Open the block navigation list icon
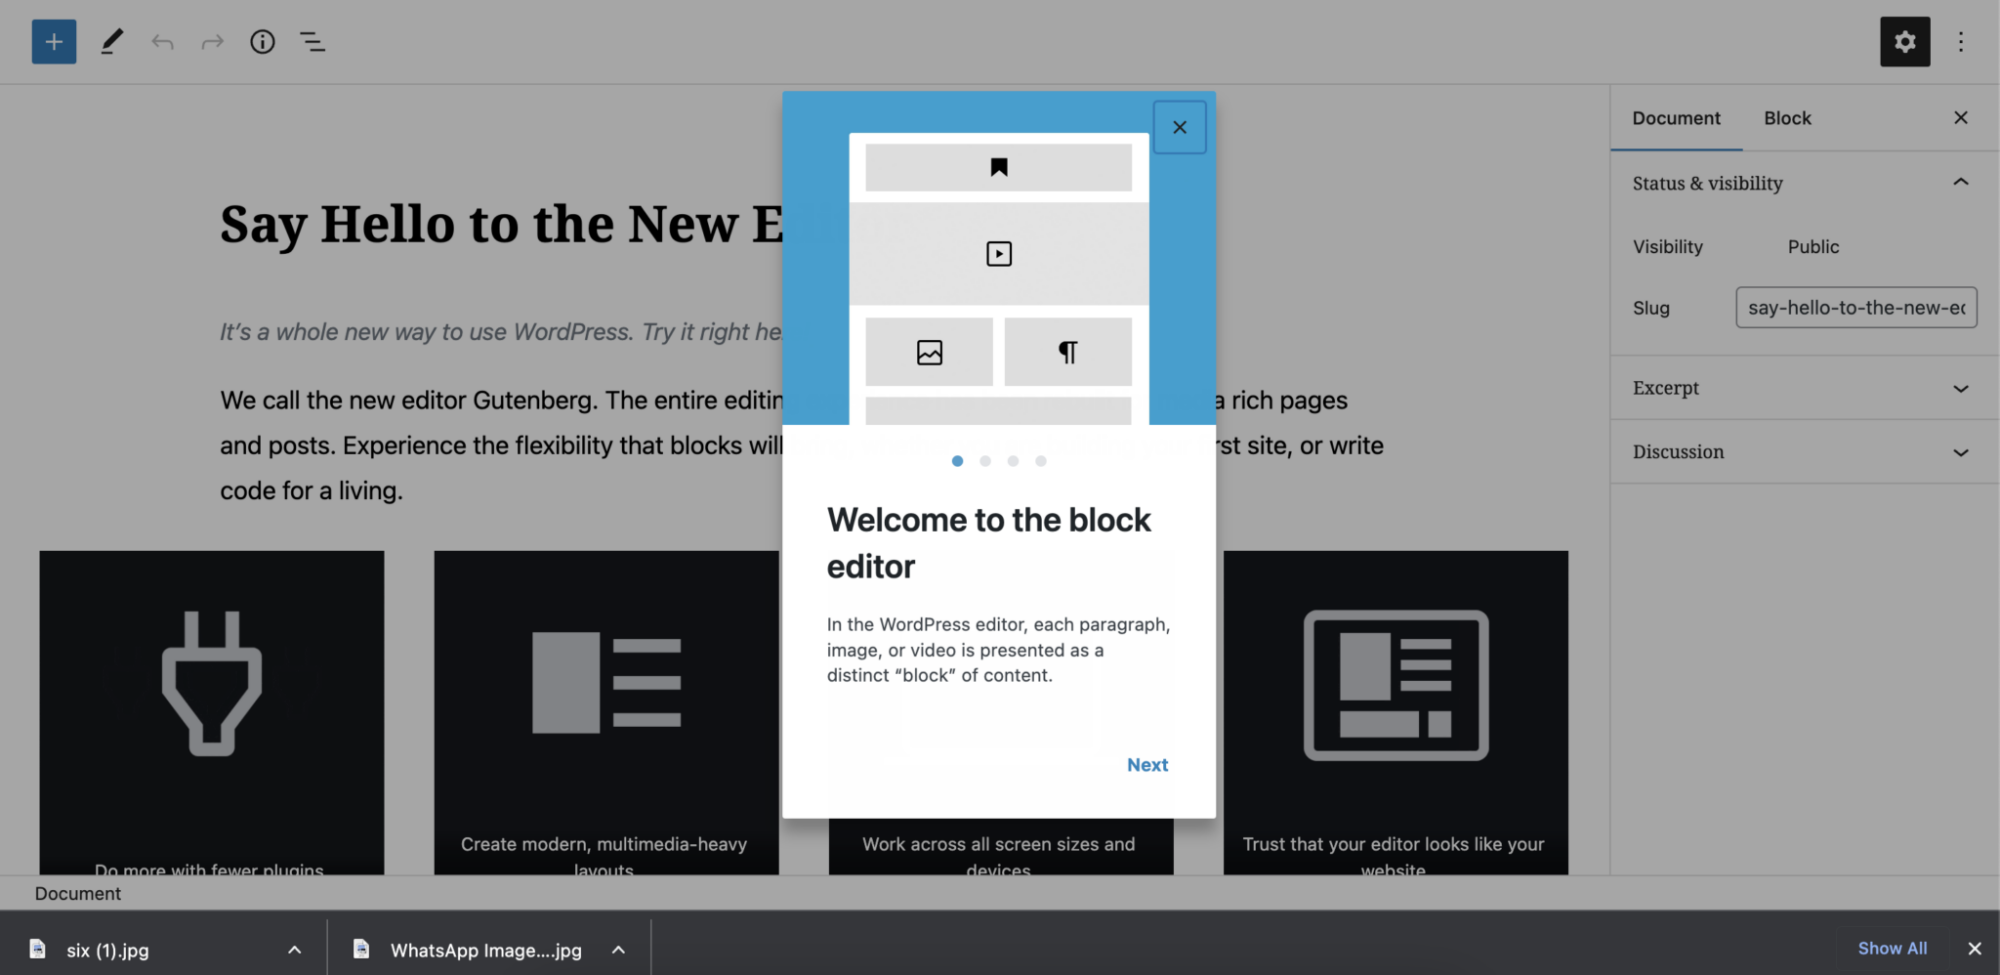Viewport: 2000px width, 975px height. (x=313, y=42)
